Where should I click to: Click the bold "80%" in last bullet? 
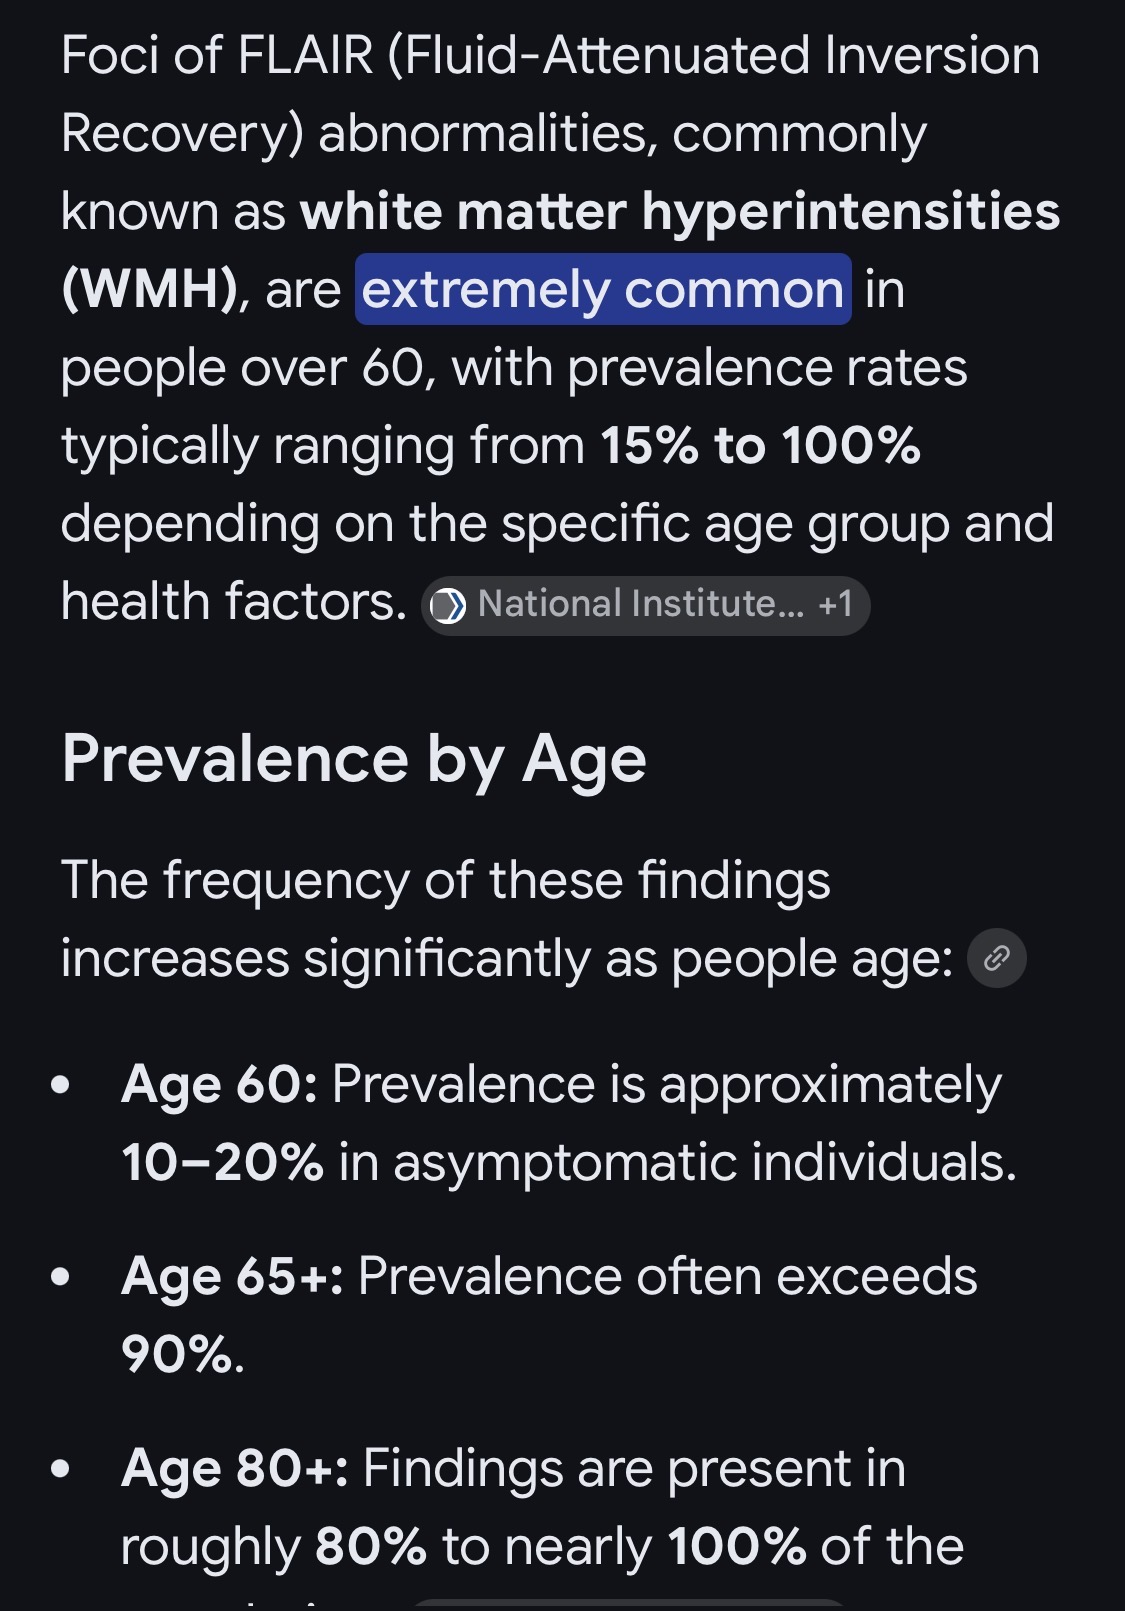coord(371,1547)
